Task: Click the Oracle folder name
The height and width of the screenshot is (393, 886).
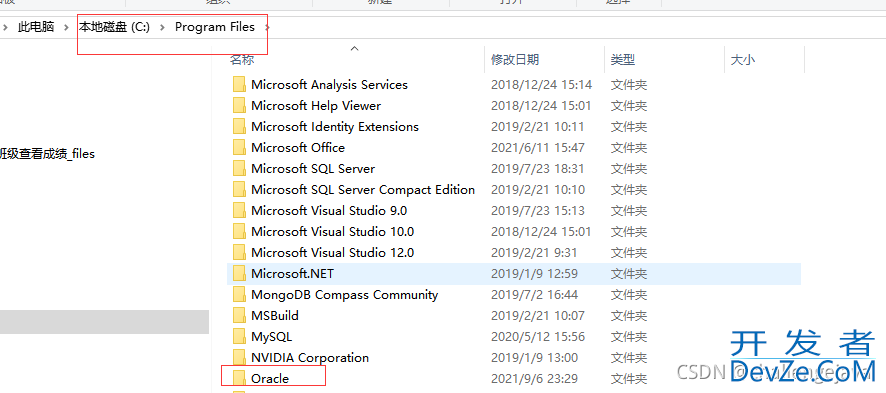Action: click(x=270, y=378)
